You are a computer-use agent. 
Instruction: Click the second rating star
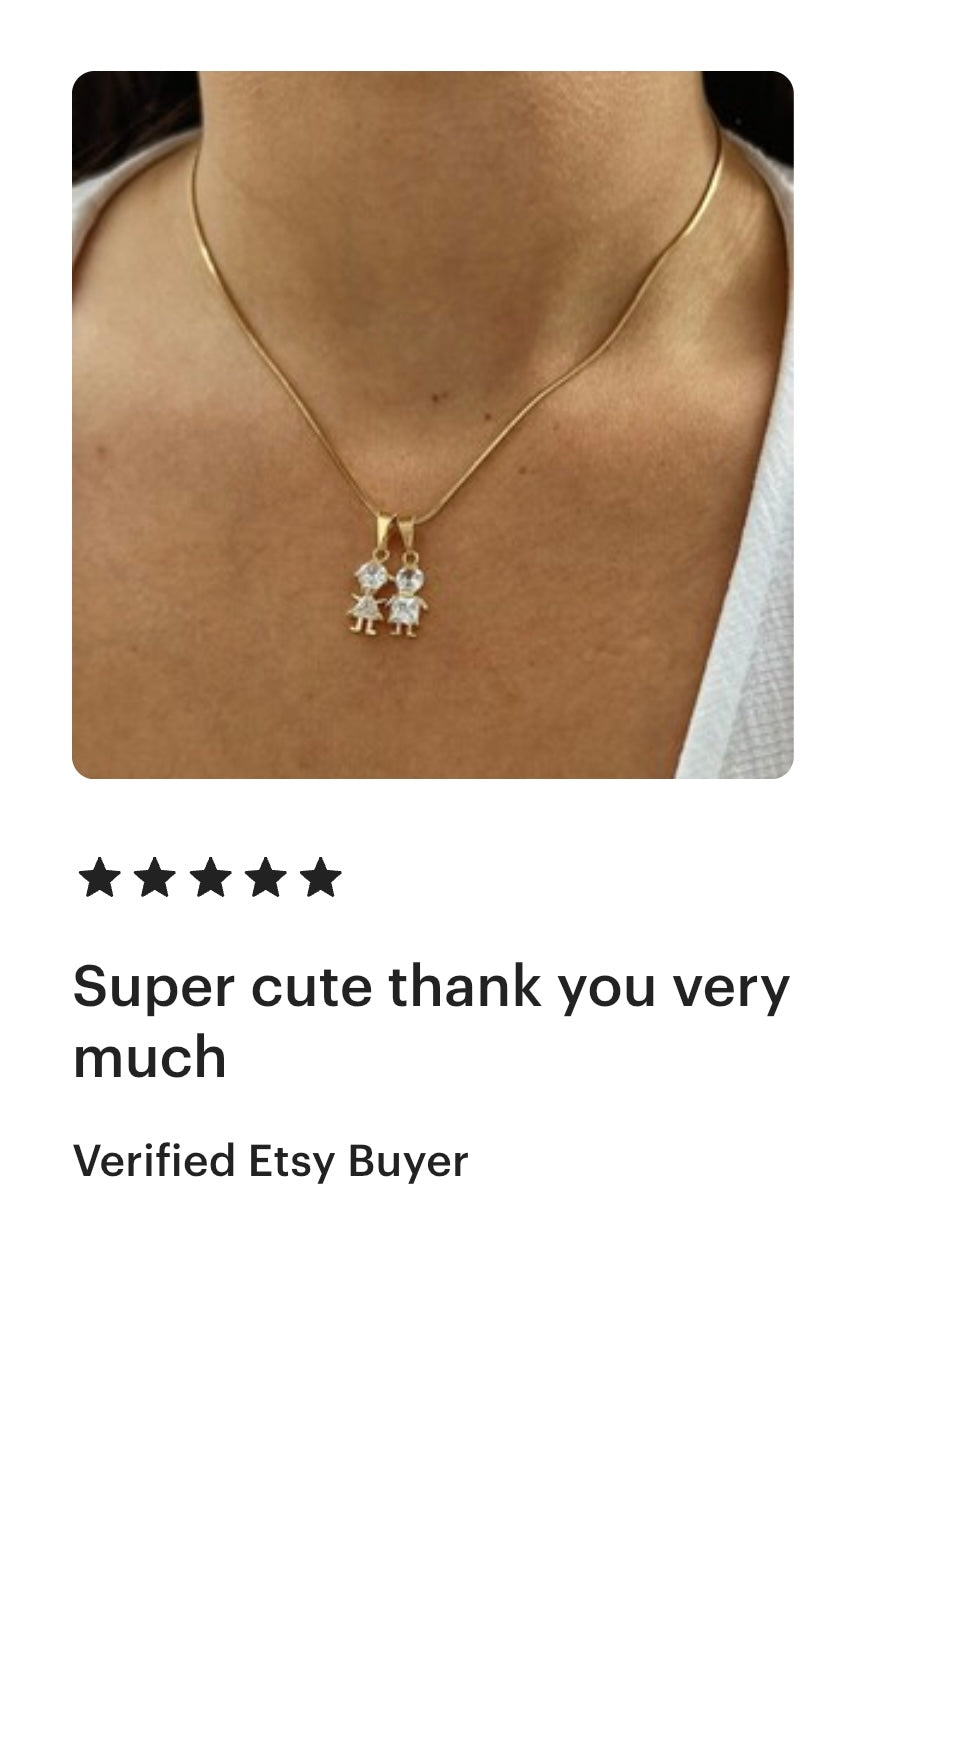[x=154, y=878]
